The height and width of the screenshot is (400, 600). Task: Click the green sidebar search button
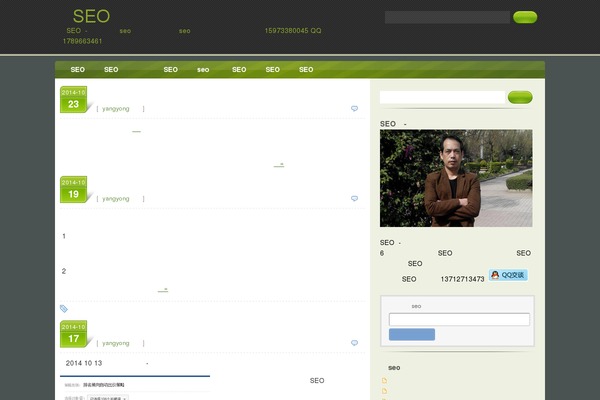tap(520, 97)
